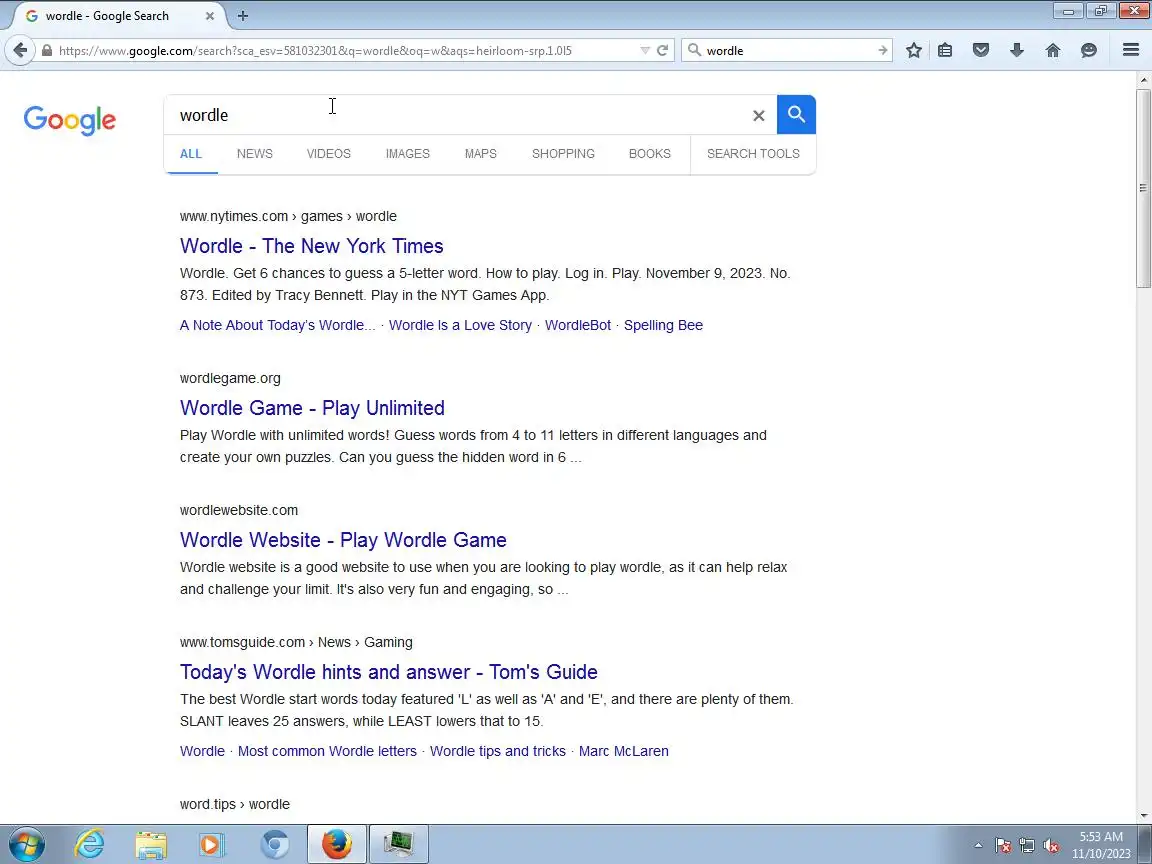Reload the page with the refresh icon
This screenshot has width=1152, height=864.
tap(662, 50)
